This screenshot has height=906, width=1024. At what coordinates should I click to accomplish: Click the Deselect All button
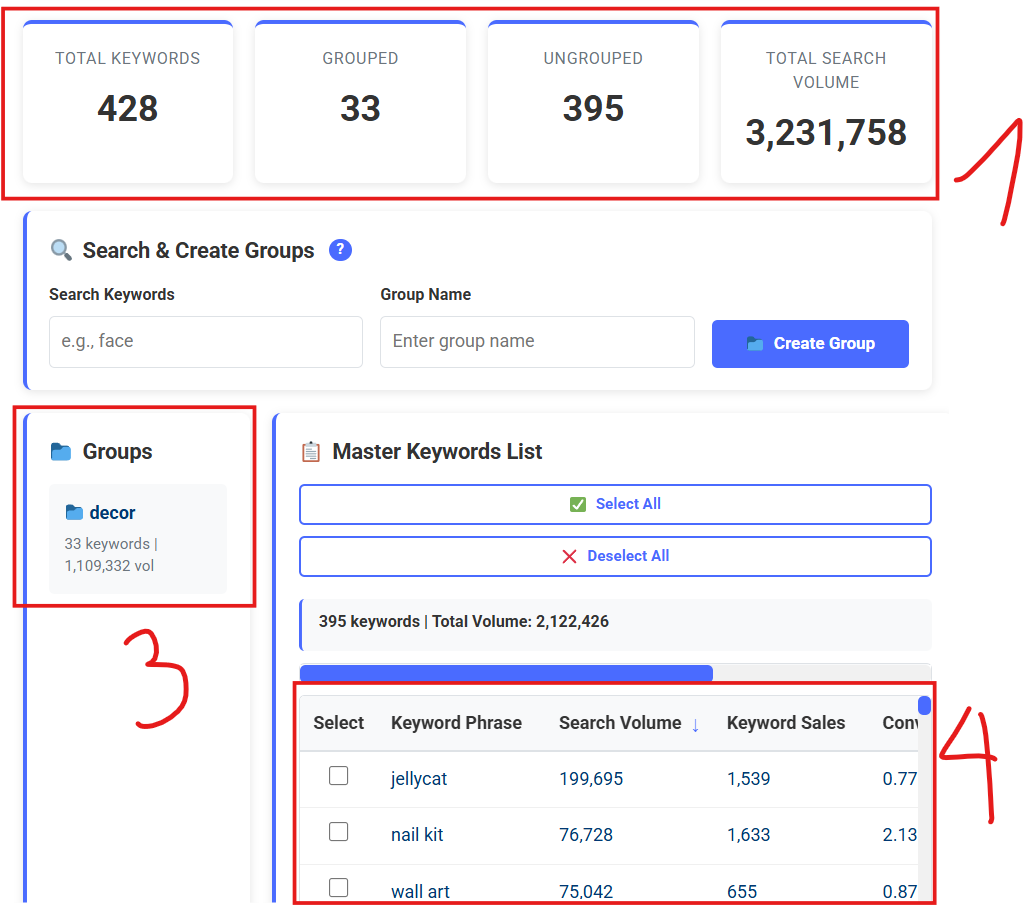pyautogui.click(x=615, y=556)
